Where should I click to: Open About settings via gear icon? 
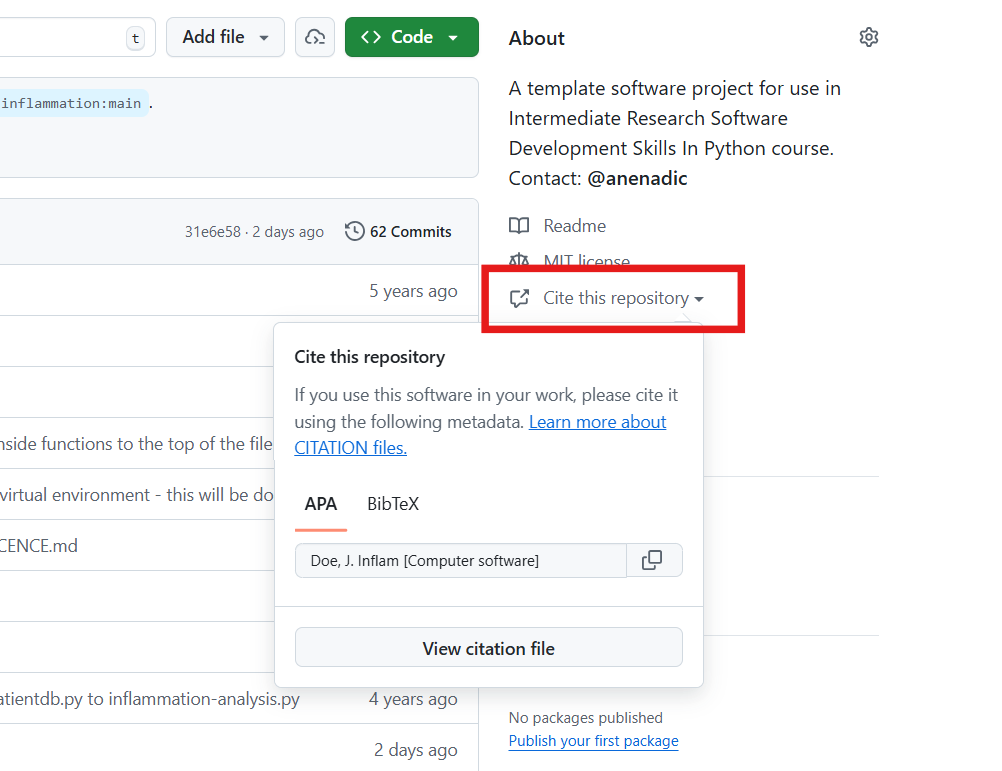click(868, 37)
